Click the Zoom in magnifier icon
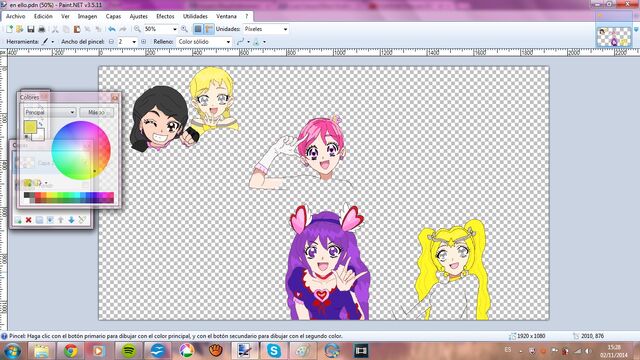The image size is (640, 360). pyautogui.click(x=184, y=29)
